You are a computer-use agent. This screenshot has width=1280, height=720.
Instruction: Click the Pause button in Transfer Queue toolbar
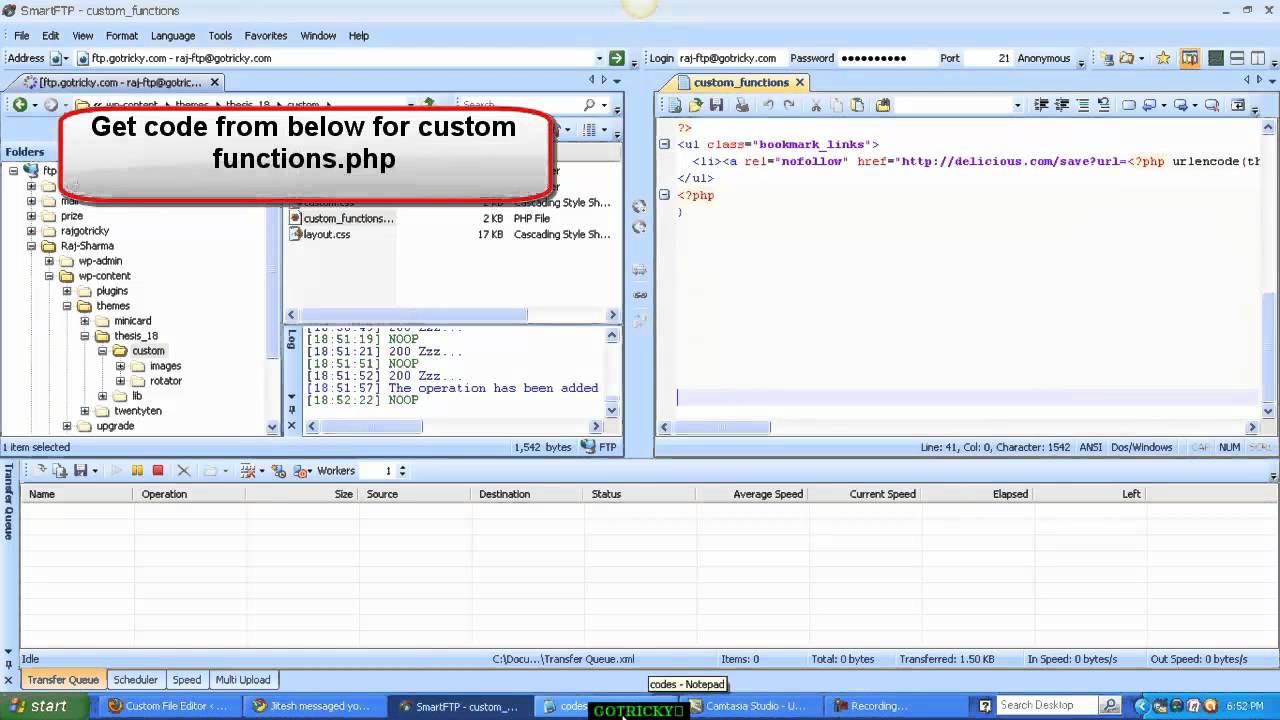coord(137,471)
